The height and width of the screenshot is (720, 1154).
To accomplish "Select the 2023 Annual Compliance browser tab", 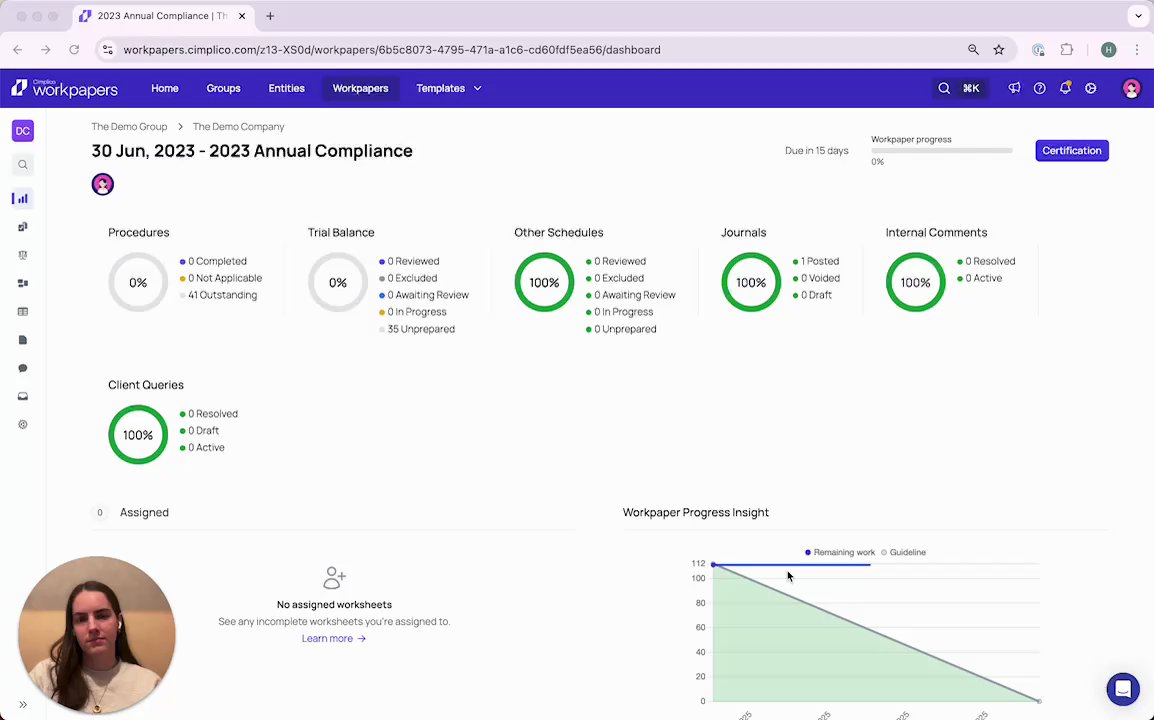I will (x=163, y=15).
